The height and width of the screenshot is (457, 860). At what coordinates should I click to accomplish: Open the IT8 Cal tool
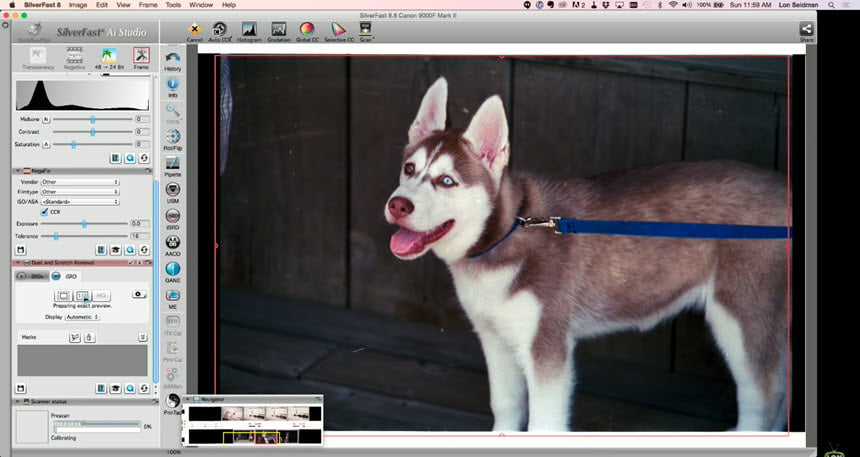coord(173,324)
